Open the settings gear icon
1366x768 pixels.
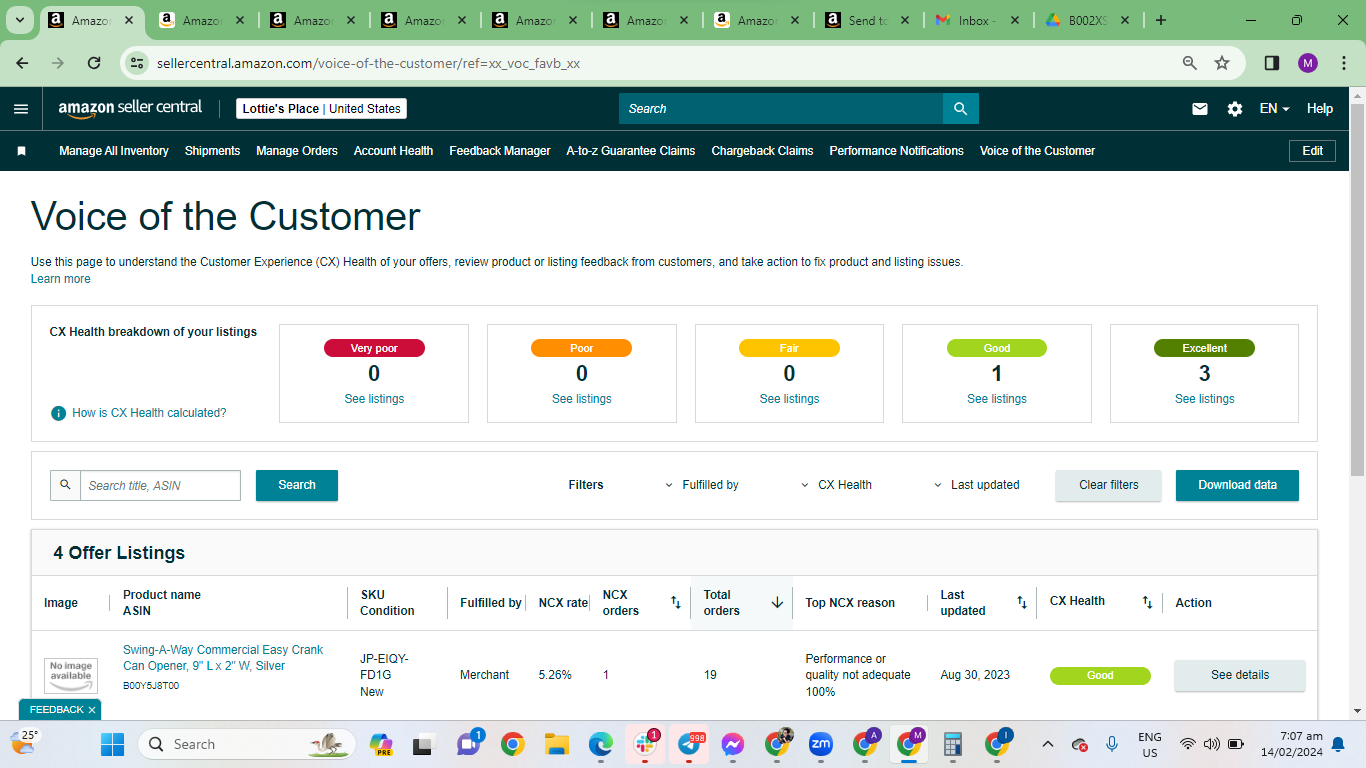click(1235, 109)
